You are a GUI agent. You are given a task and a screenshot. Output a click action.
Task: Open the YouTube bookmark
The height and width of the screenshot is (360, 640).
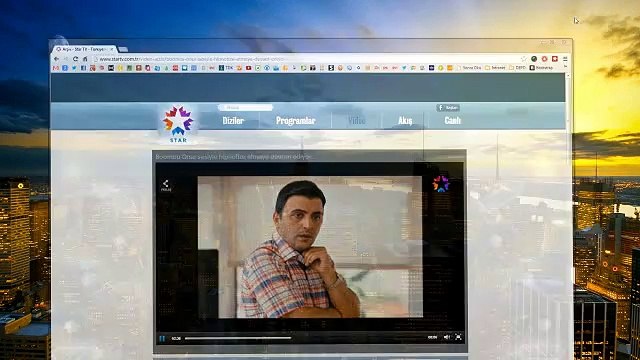coord(248,68)
